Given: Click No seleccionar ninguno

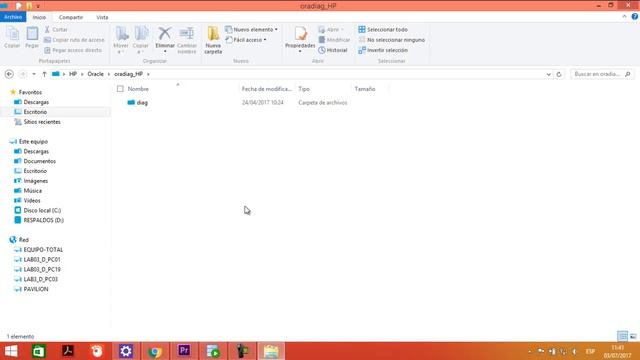Looking at the screenshot, I should coord(392,40).
